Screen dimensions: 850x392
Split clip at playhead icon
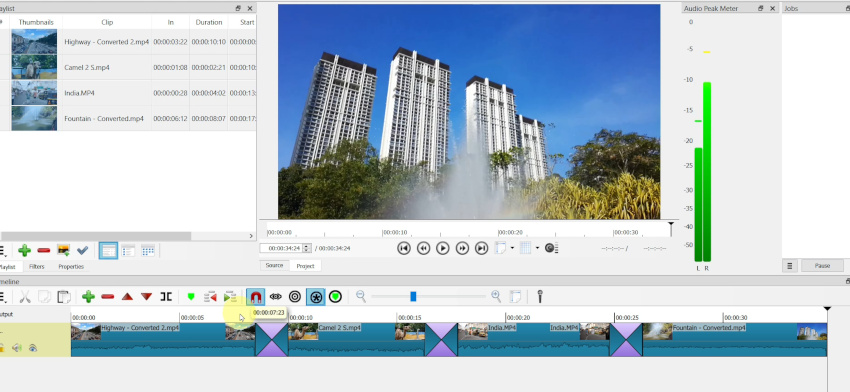point(166,297)
